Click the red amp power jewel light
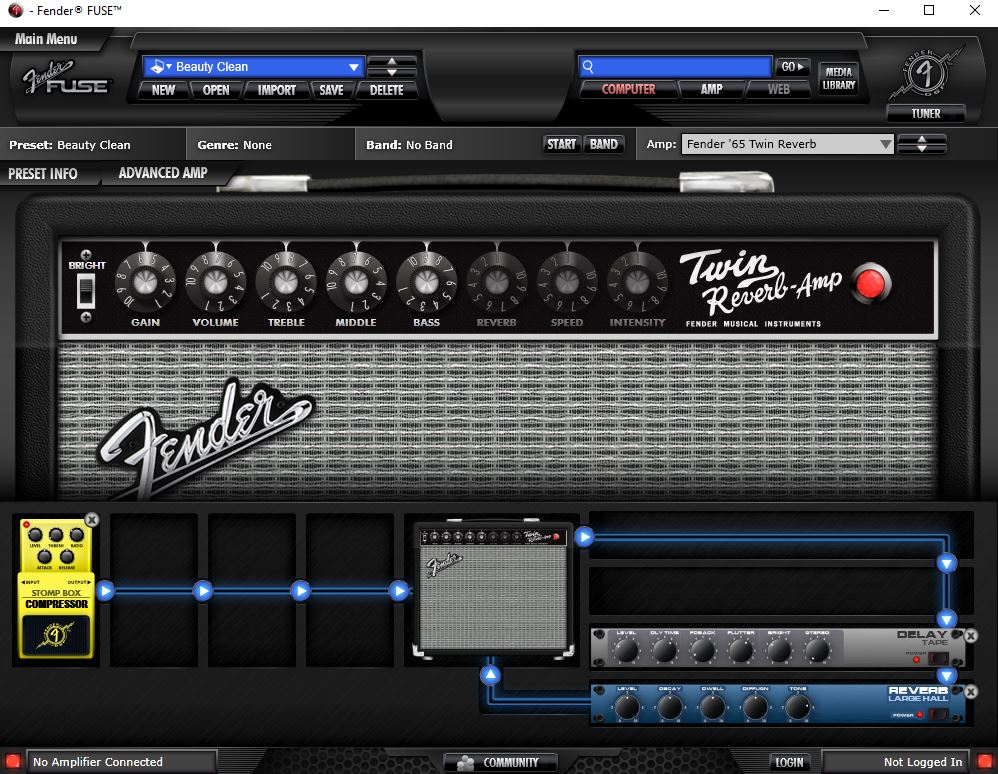Viewport: 998px width, 774px height. tap(871, 285)
